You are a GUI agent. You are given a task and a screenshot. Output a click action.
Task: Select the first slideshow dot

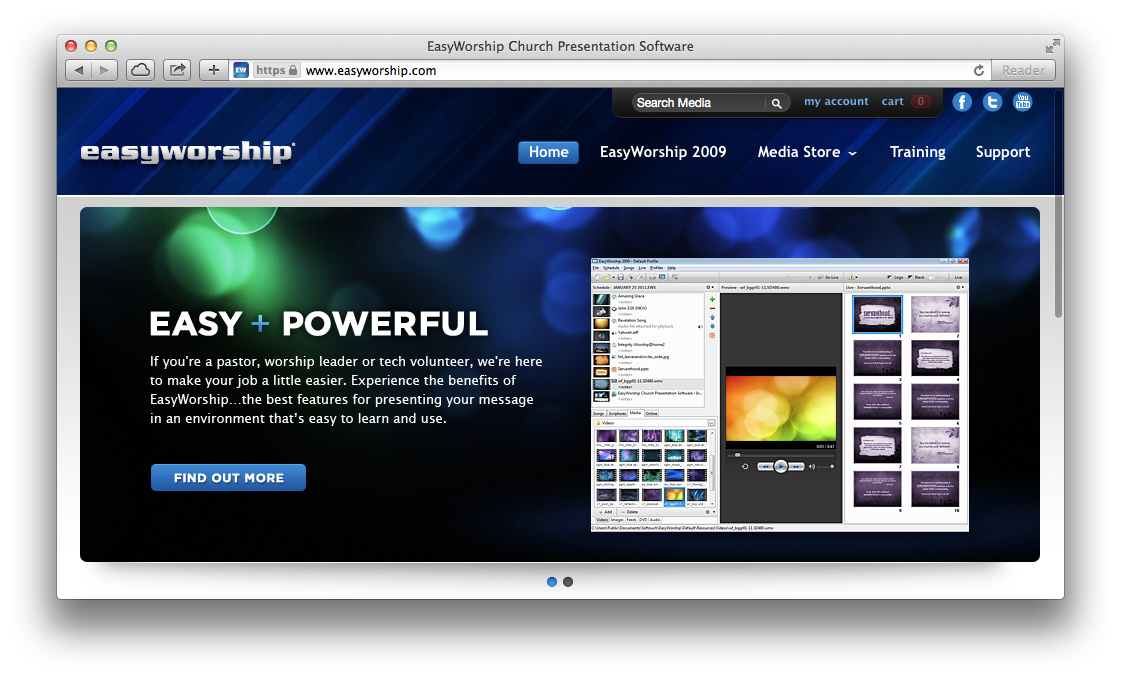pos(552,582)
